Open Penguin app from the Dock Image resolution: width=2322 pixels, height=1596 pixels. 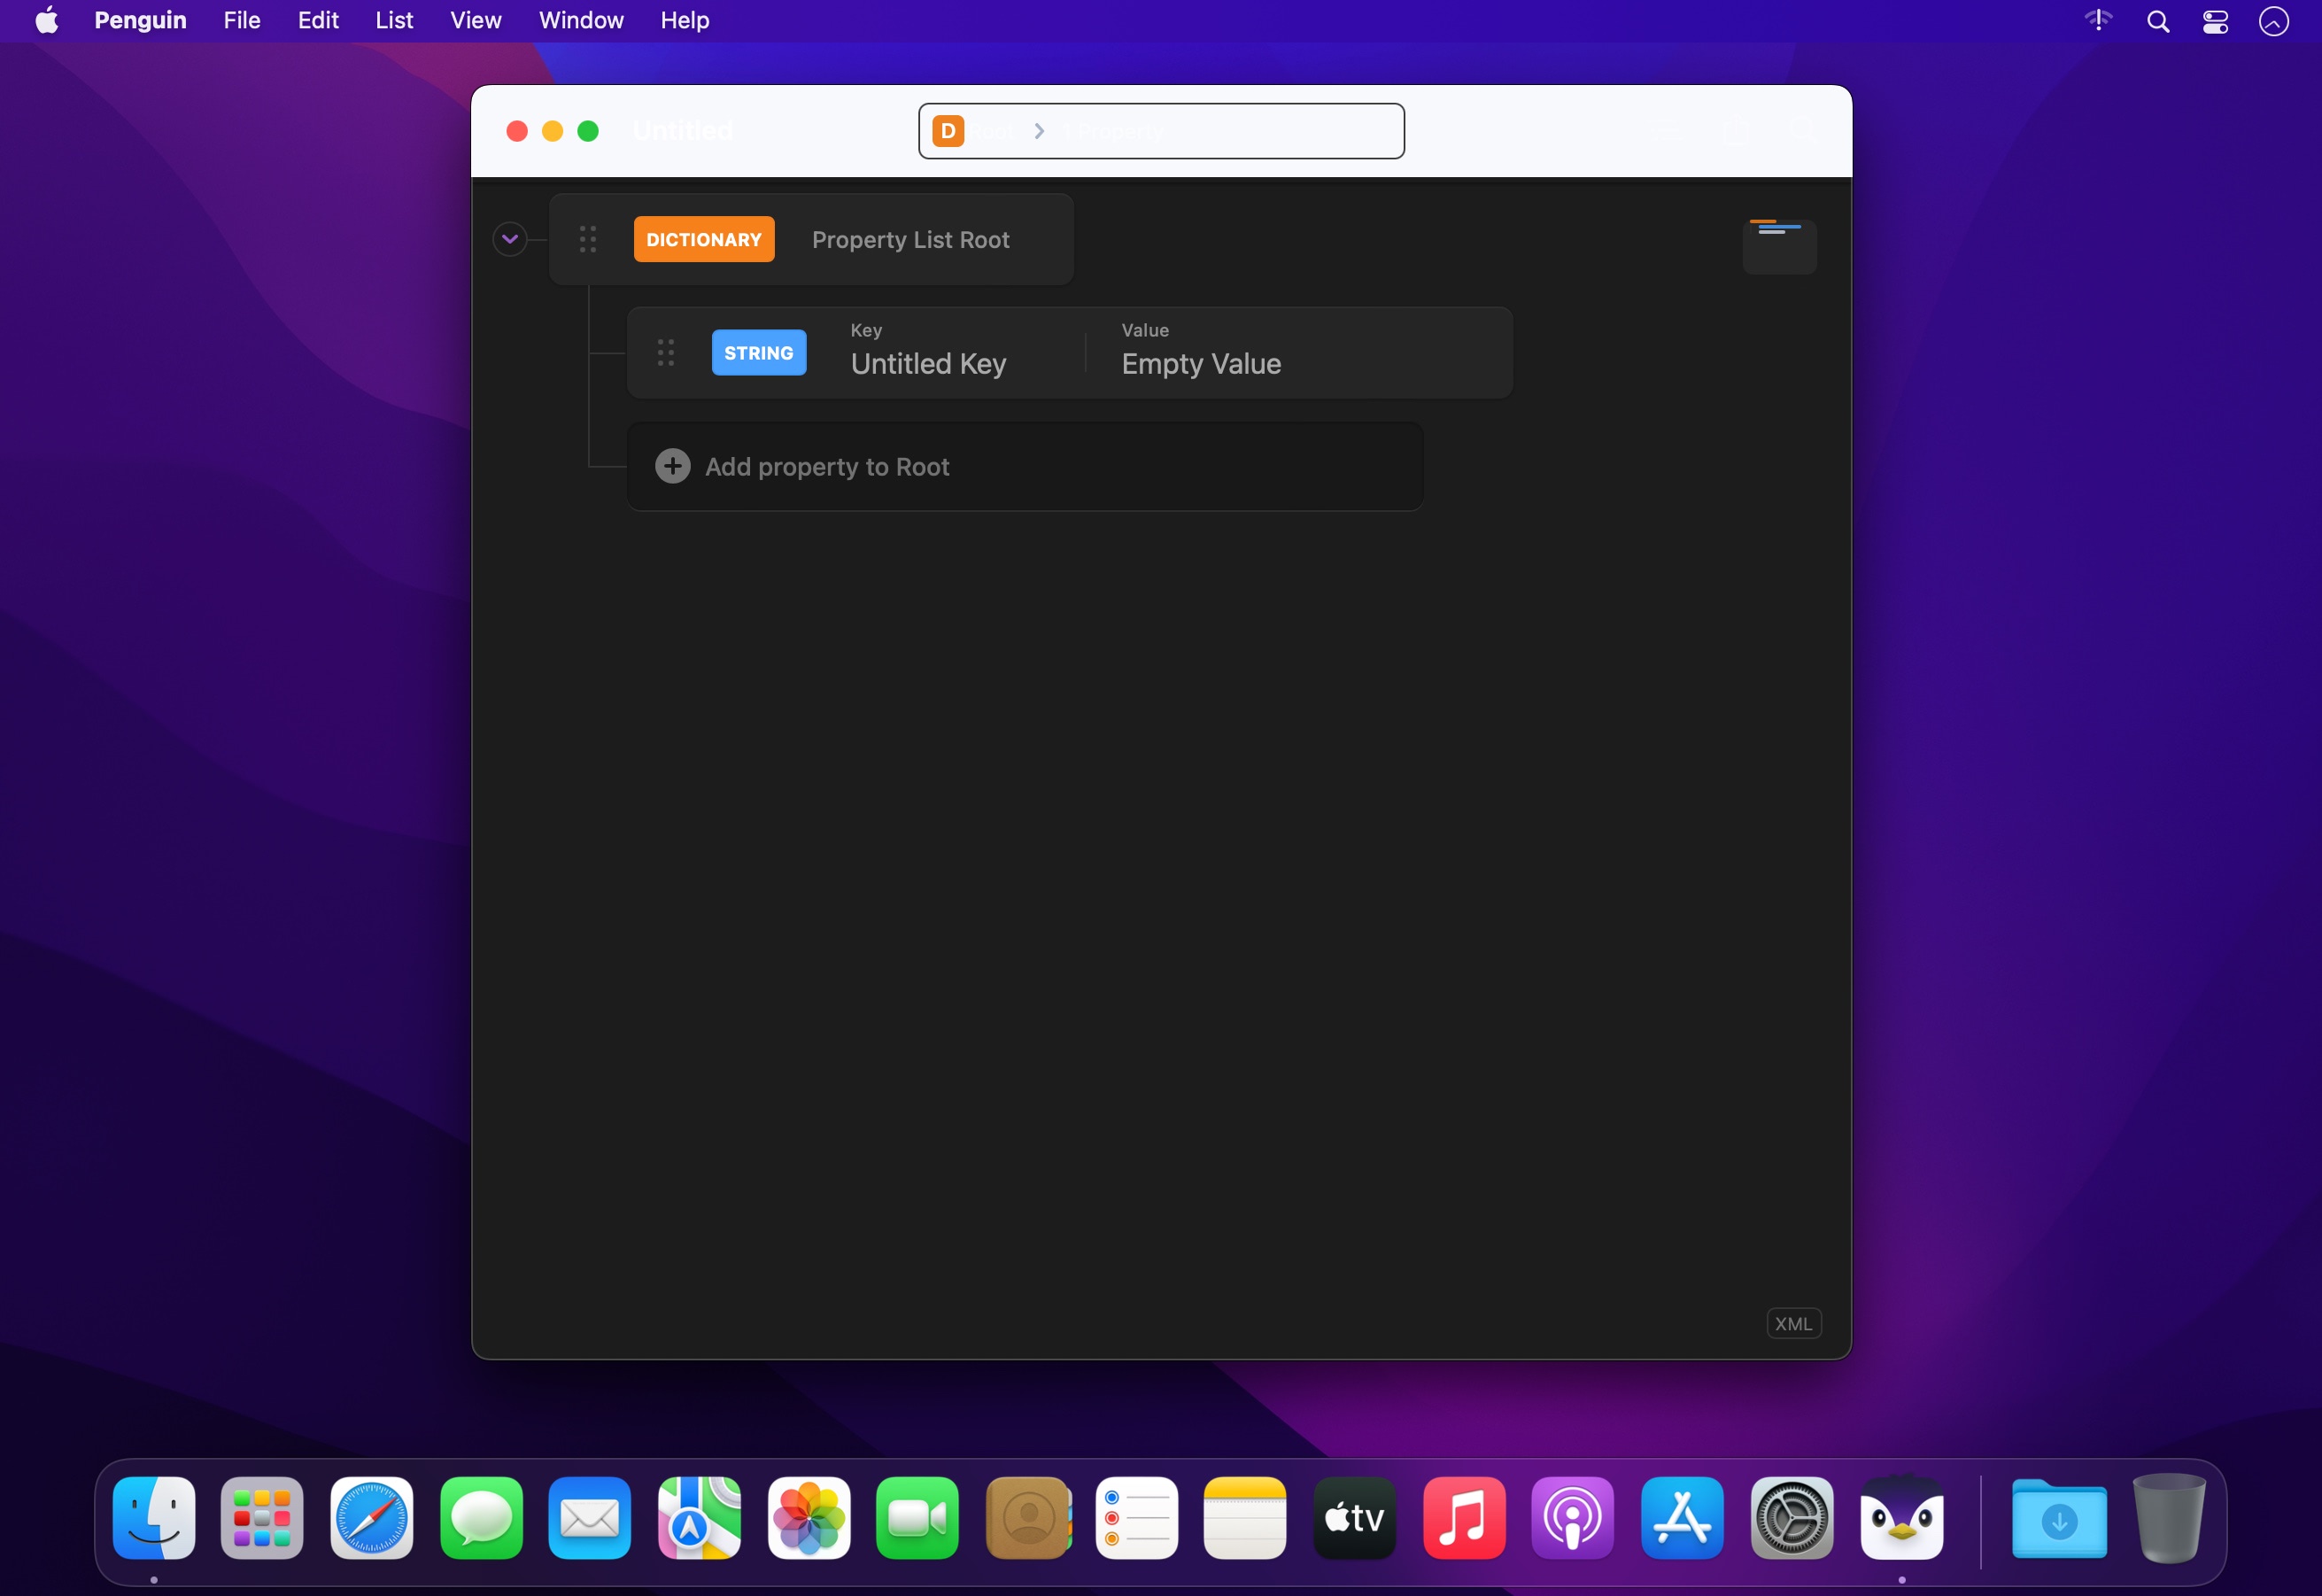point(1901,1518)
